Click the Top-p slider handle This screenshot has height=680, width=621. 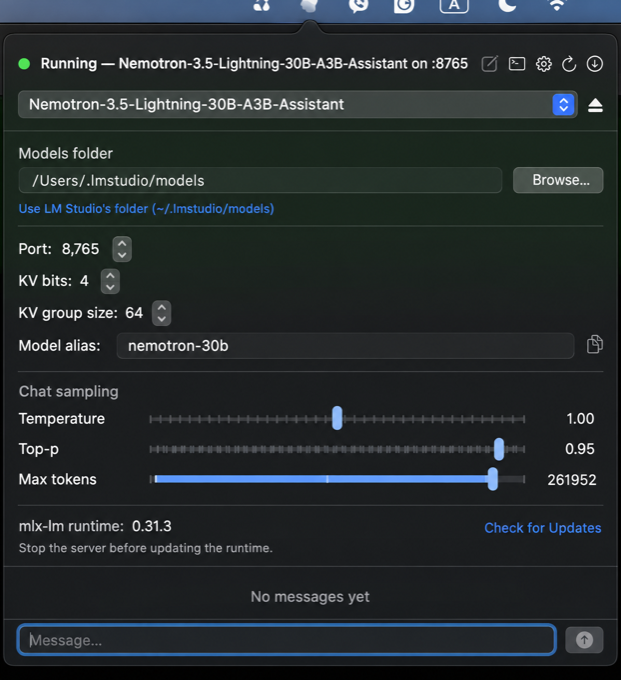tap(499, 449)
